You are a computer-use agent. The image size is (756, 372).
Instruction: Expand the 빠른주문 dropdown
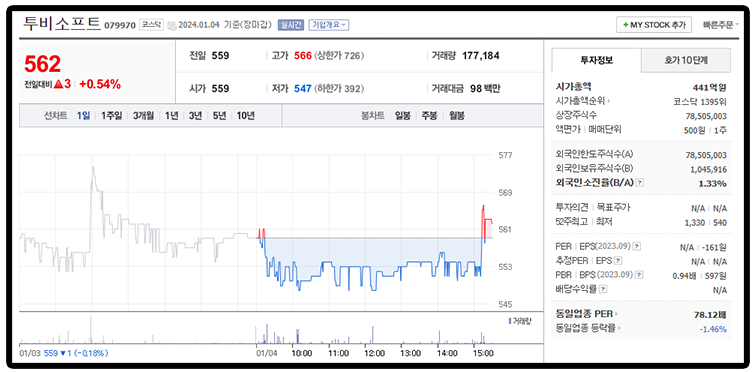click(720, 25)
